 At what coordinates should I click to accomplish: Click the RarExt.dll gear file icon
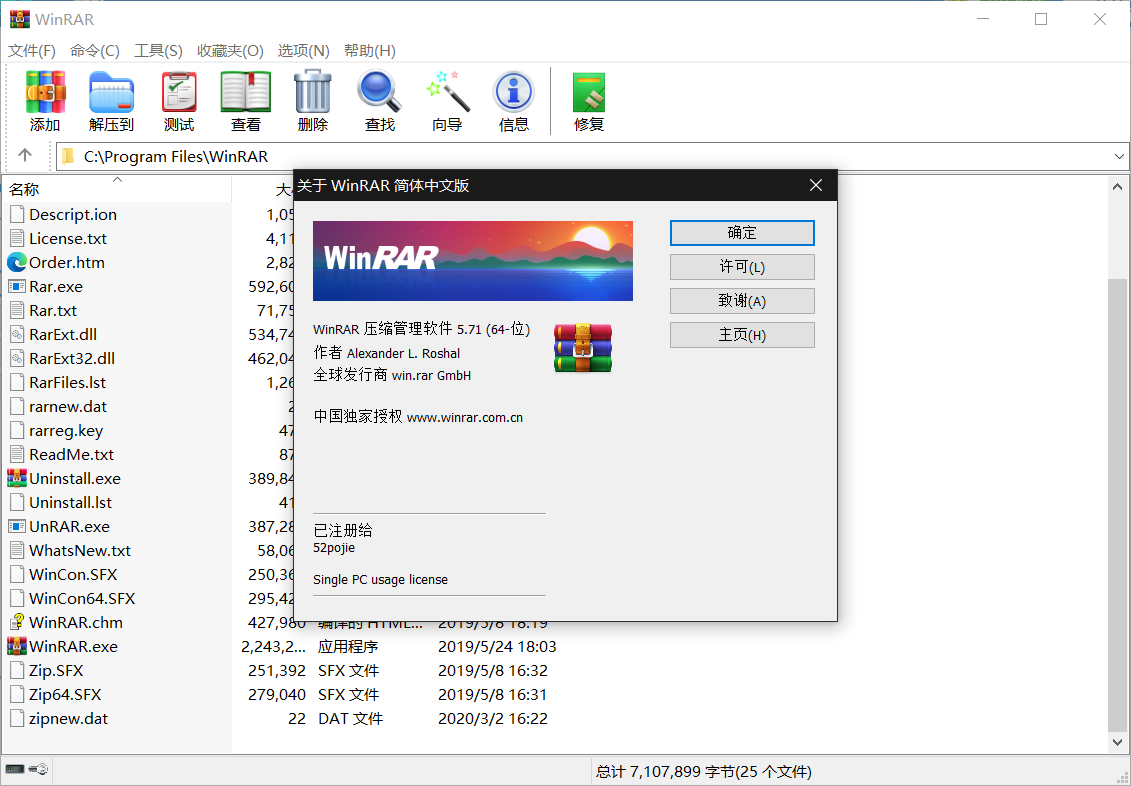(17, 335)
